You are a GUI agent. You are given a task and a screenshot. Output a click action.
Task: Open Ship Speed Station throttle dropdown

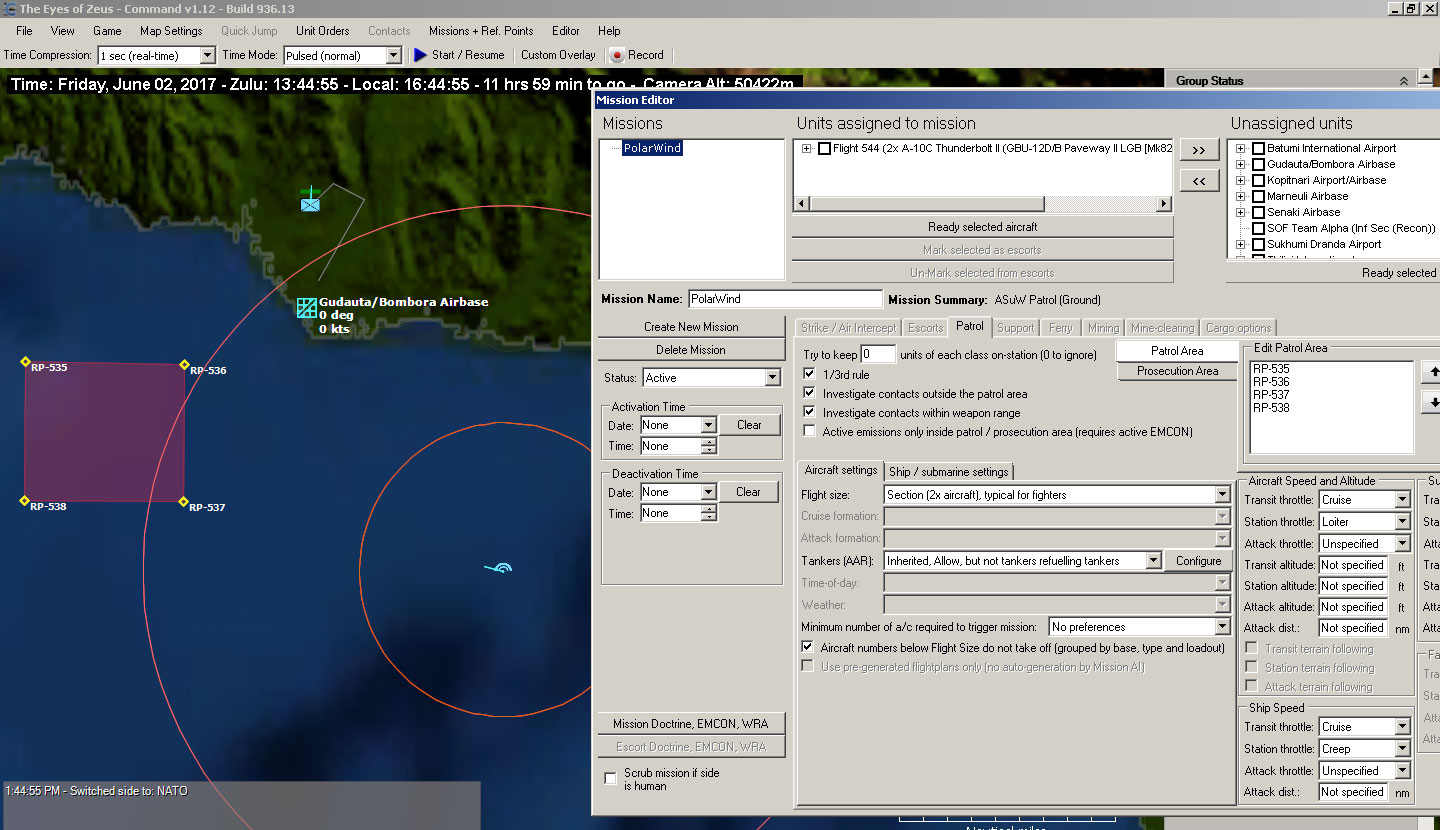coord(1402,749)
